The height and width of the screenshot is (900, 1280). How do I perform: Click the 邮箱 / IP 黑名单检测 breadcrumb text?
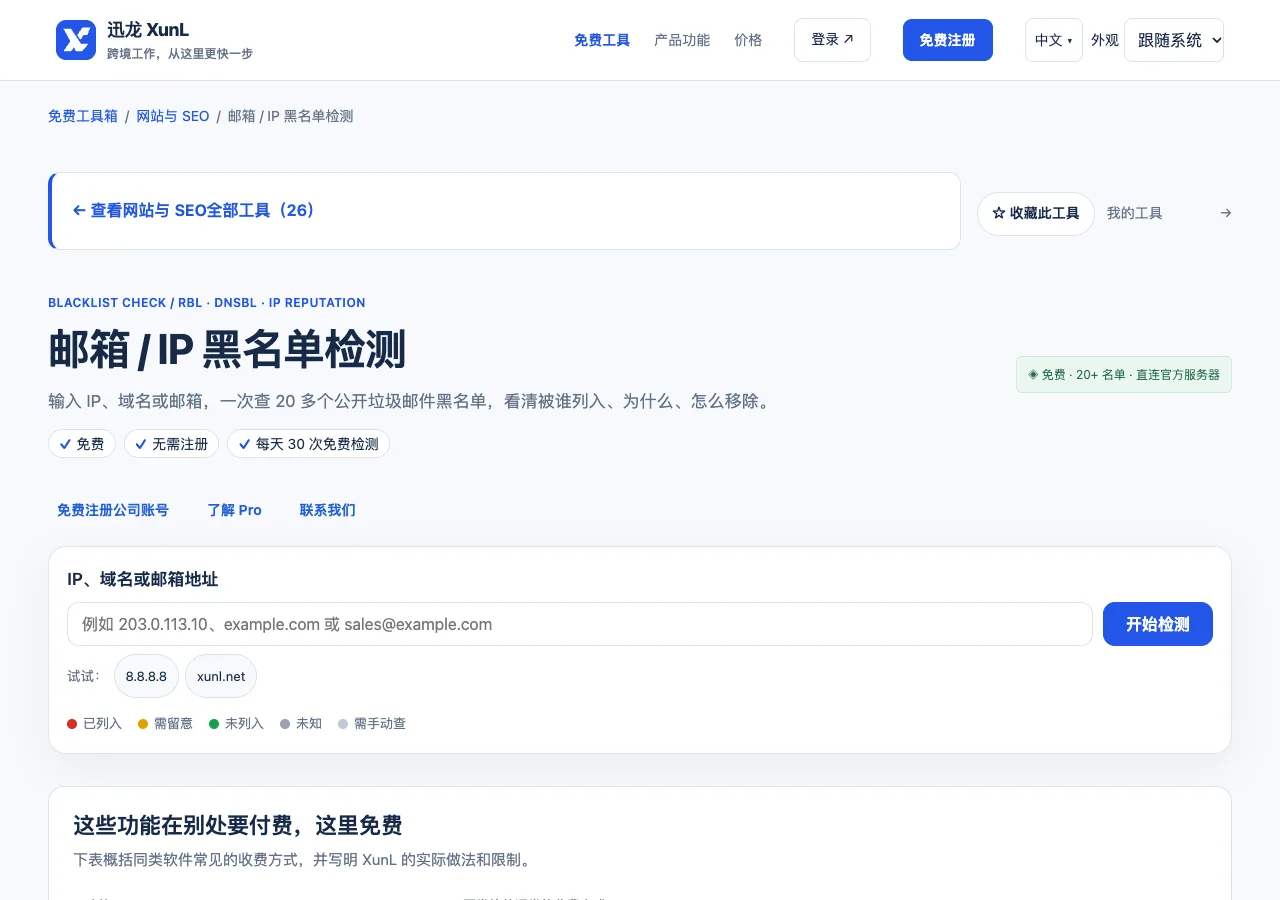[x=291, y=116]
